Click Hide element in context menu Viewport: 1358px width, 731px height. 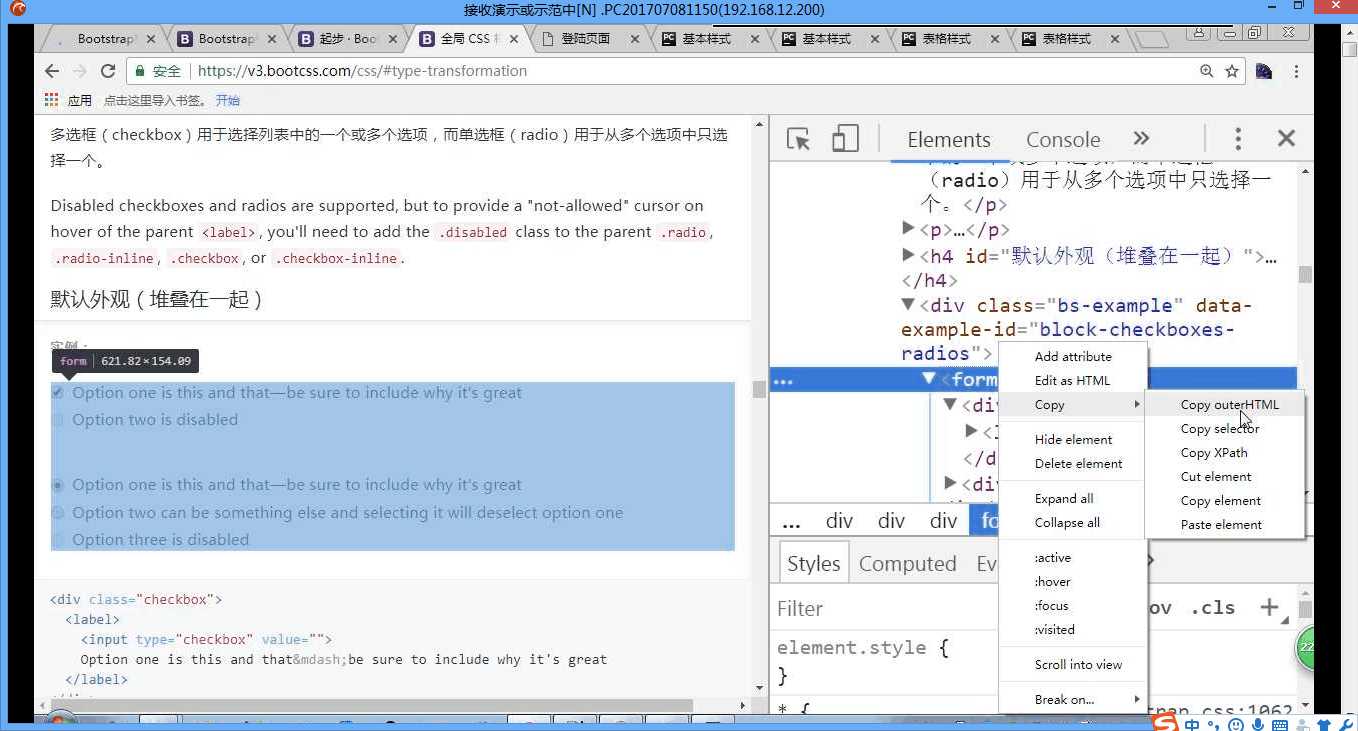[1073, 439]
